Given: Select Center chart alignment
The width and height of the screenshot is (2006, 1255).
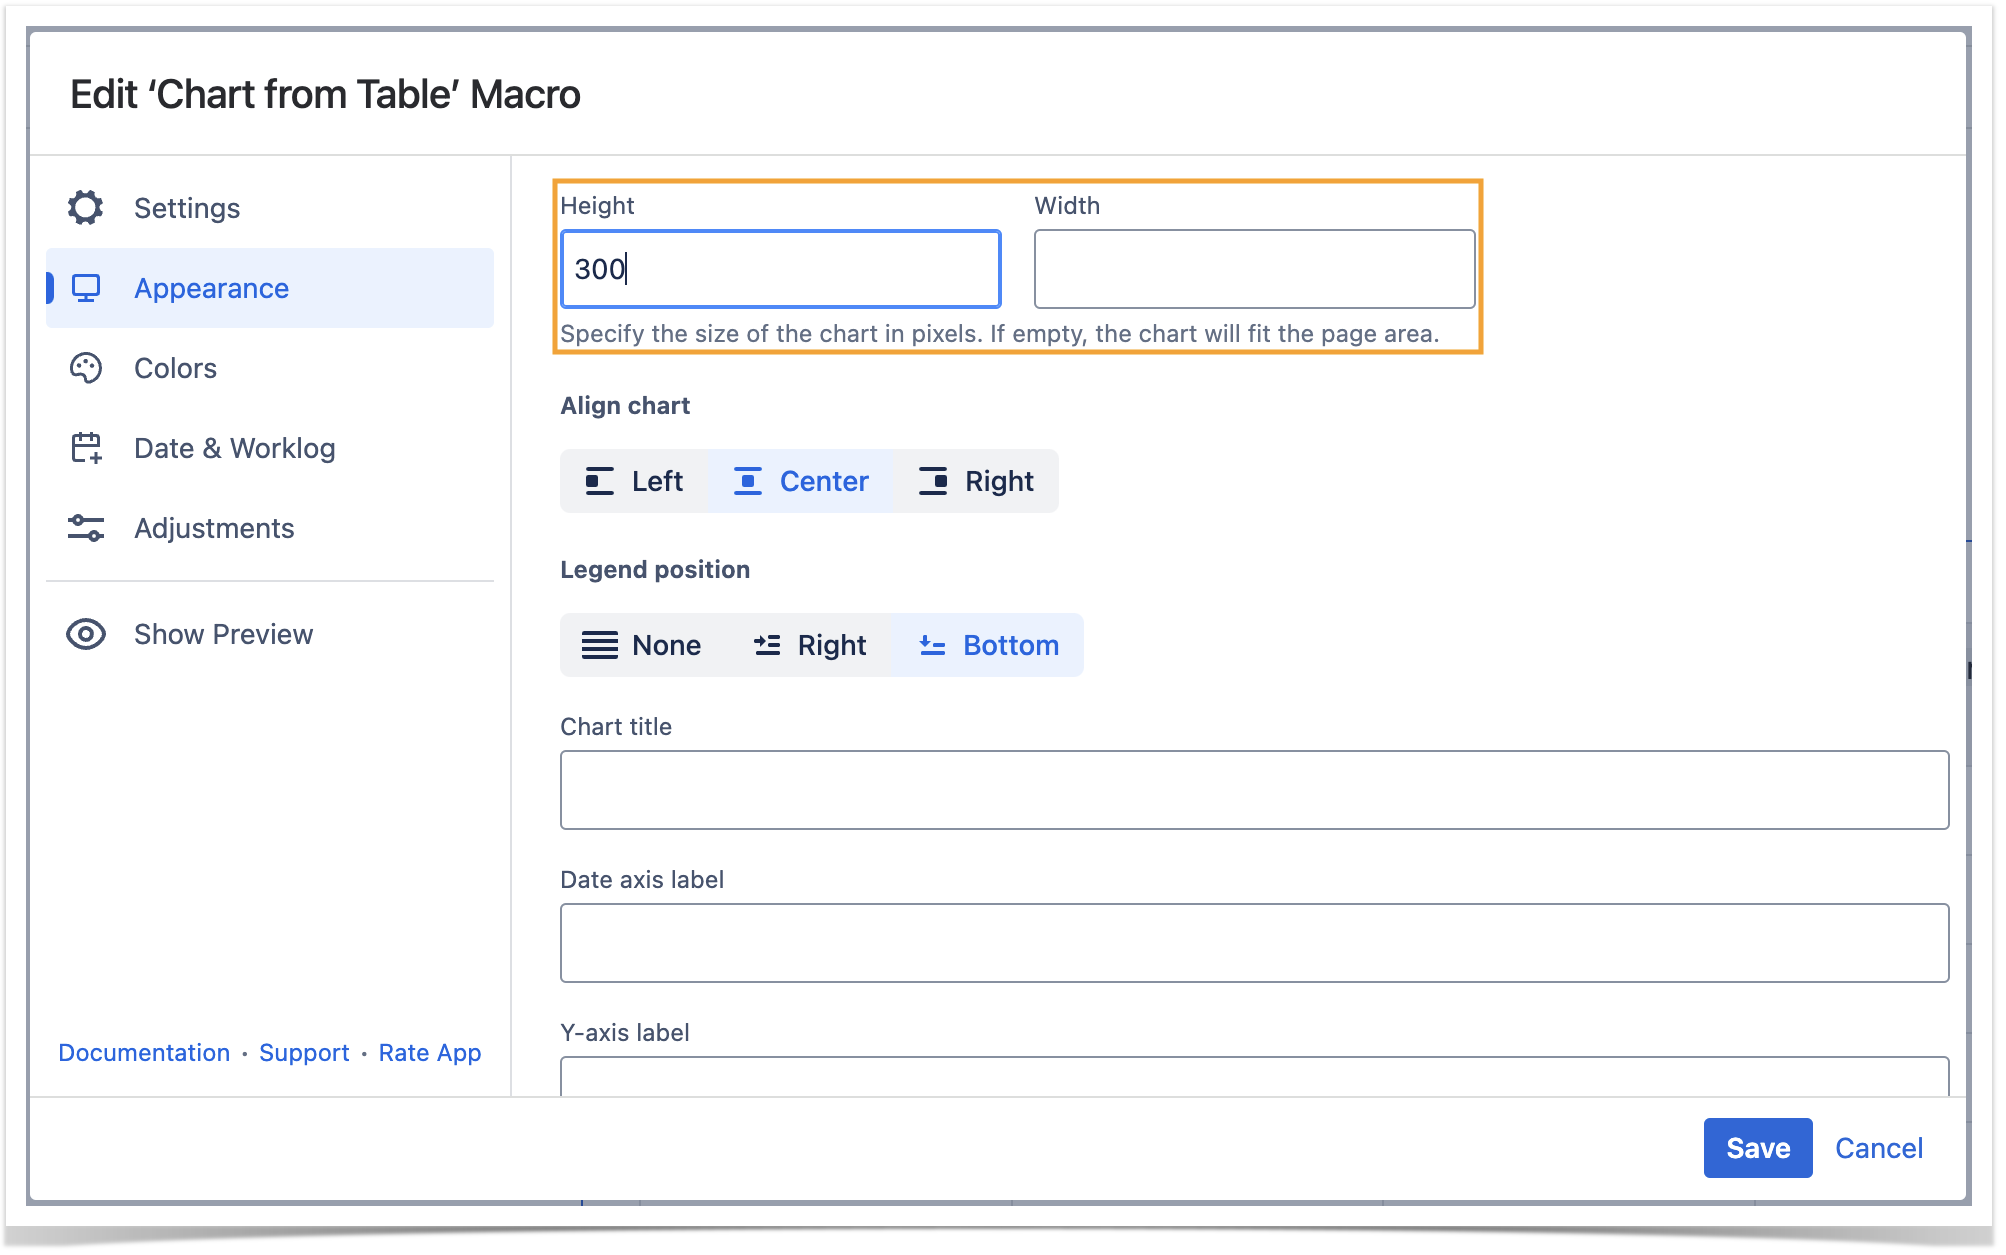Looking at the screenshot, I should pos(800,481).
